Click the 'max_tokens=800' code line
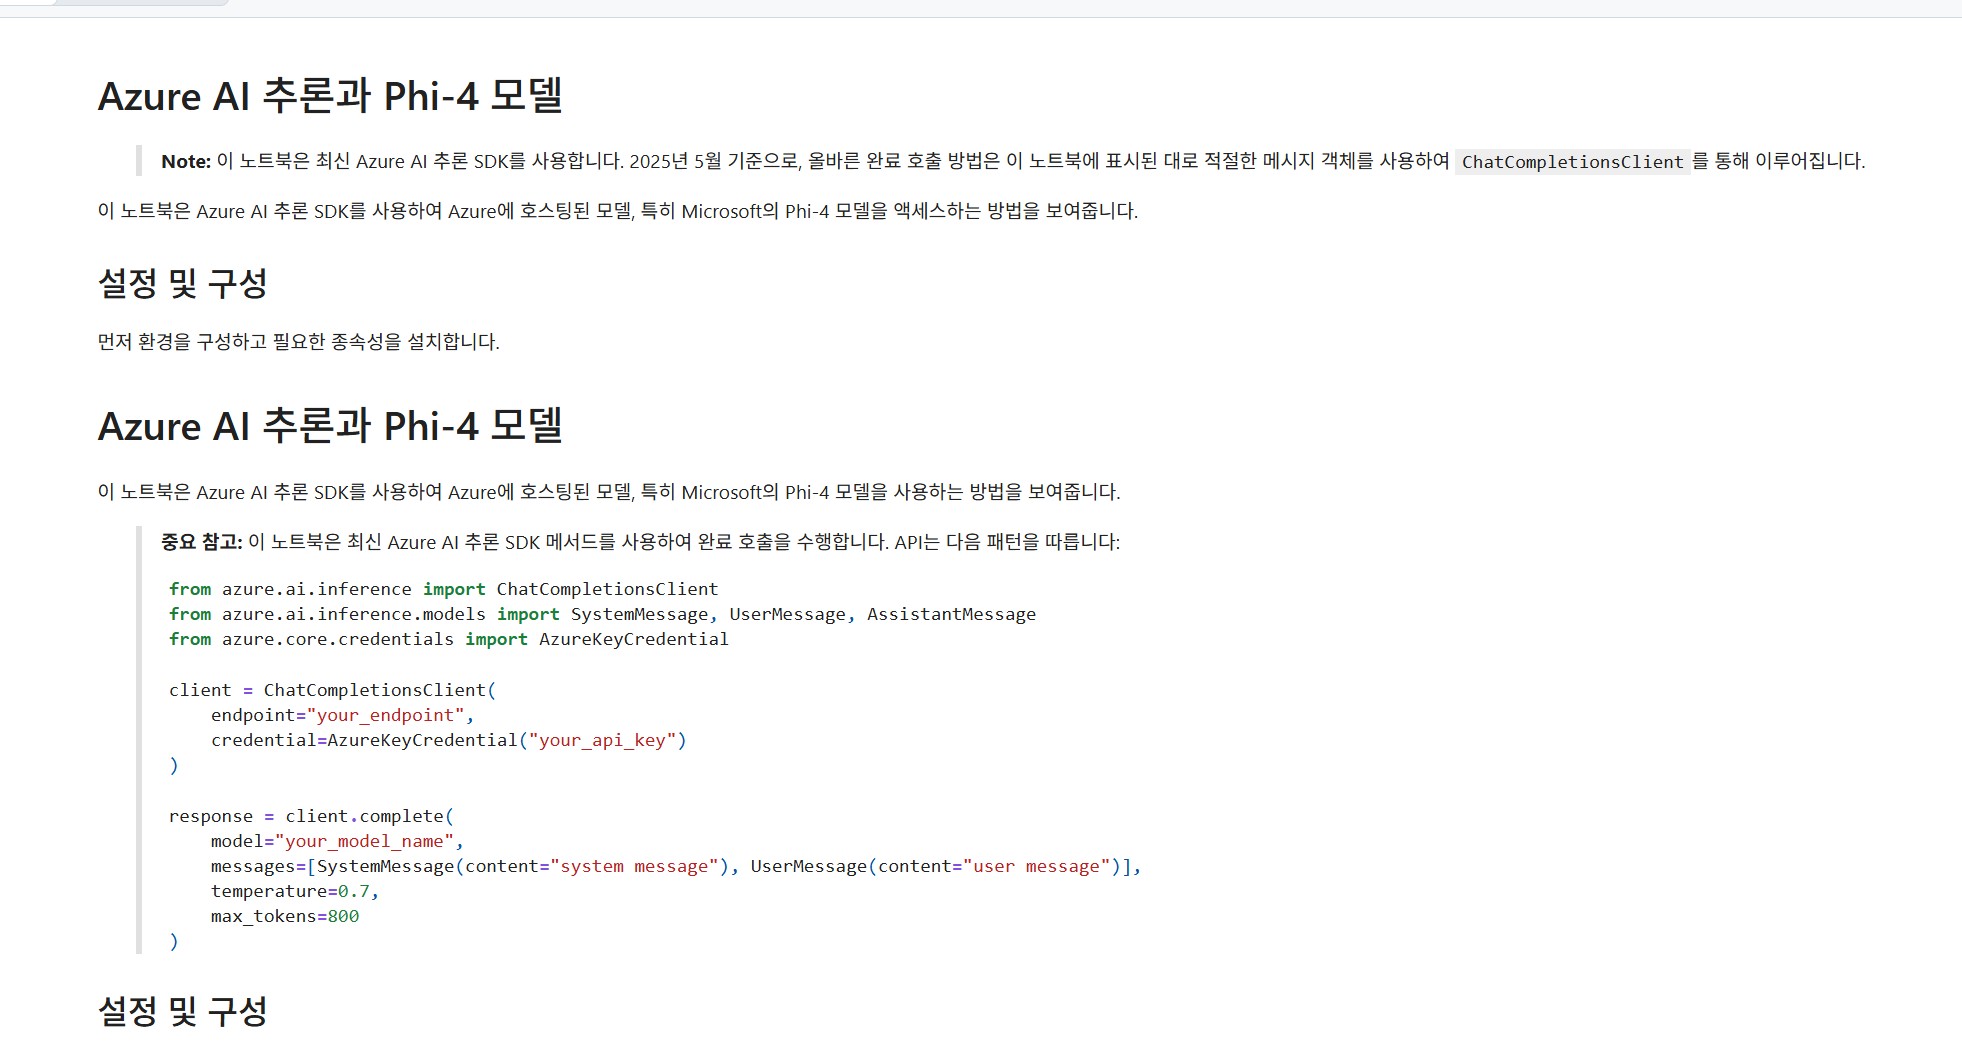 [285, 916]
